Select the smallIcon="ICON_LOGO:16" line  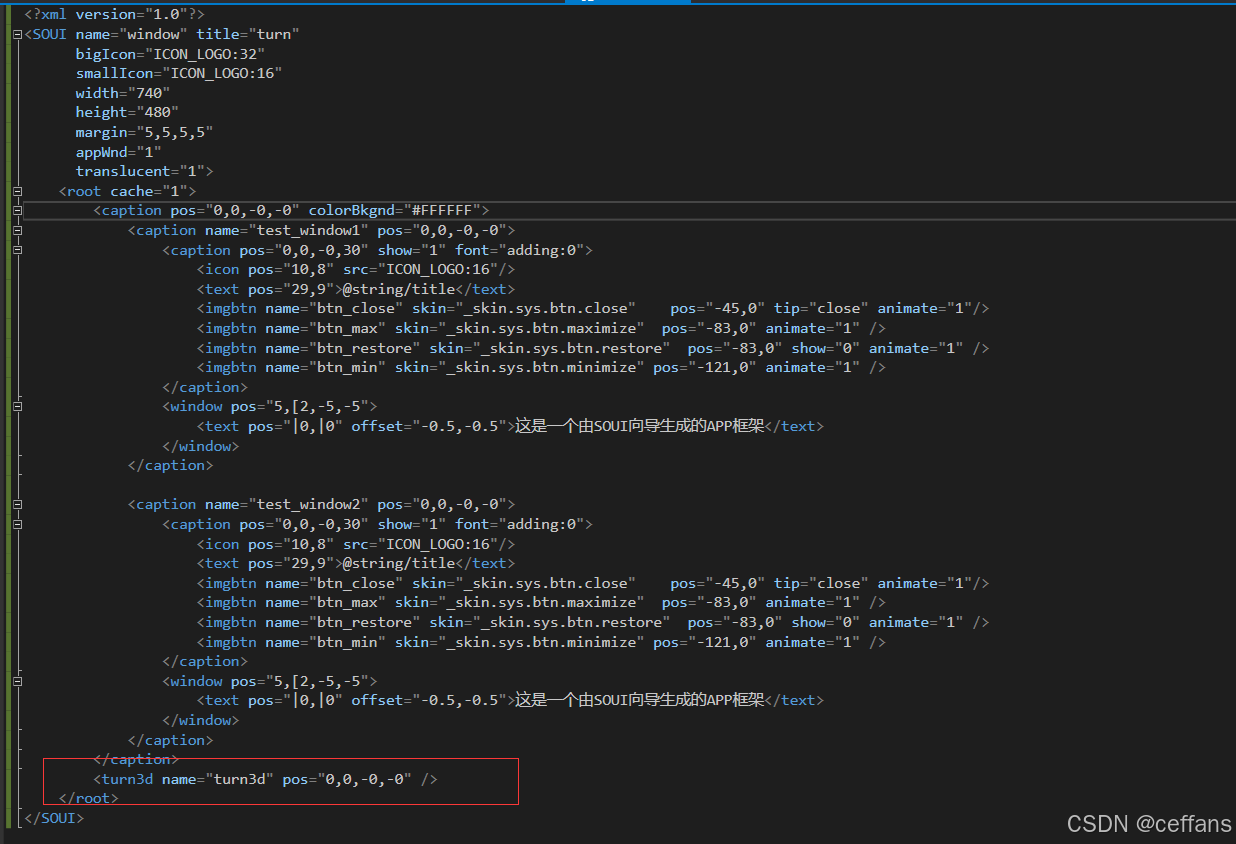tap(179, 73)
